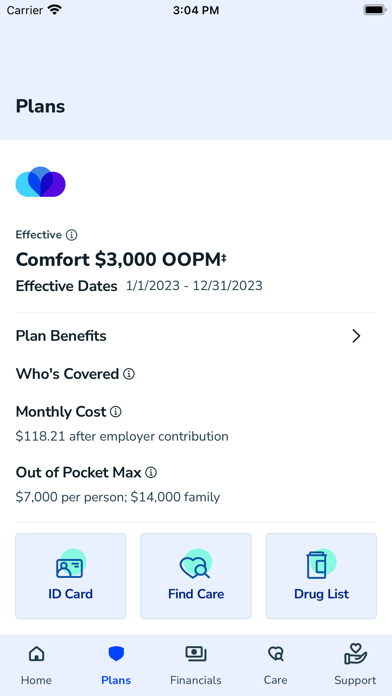The height and width of the screenshot is (696, 392).
Task: Open the ID Card button label
Action: point(71,594)
